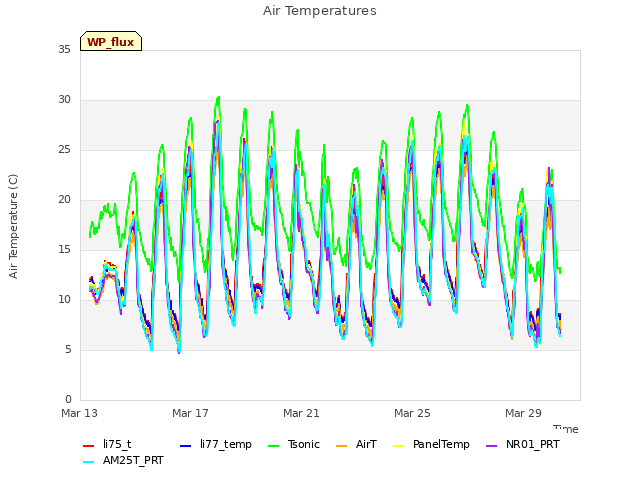The width and height of the screenshot is (640, 480).
Task: Click the Air Temperature (C) axis title
Action: pyautogui.click(x=13, y=226)
